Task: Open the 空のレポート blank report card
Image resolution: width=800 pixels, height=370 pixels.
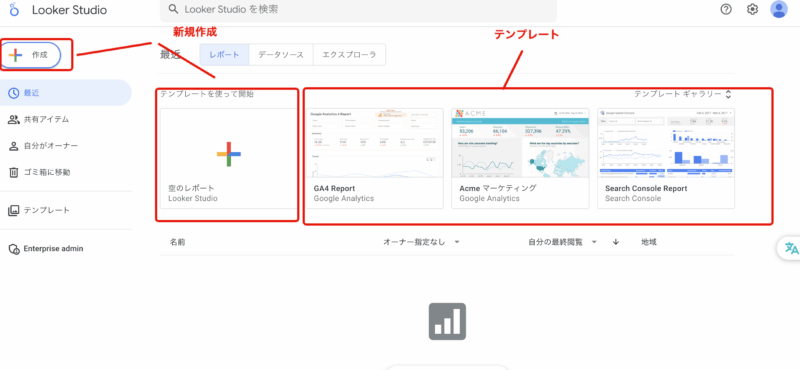Action: click(x=228, y=158)
